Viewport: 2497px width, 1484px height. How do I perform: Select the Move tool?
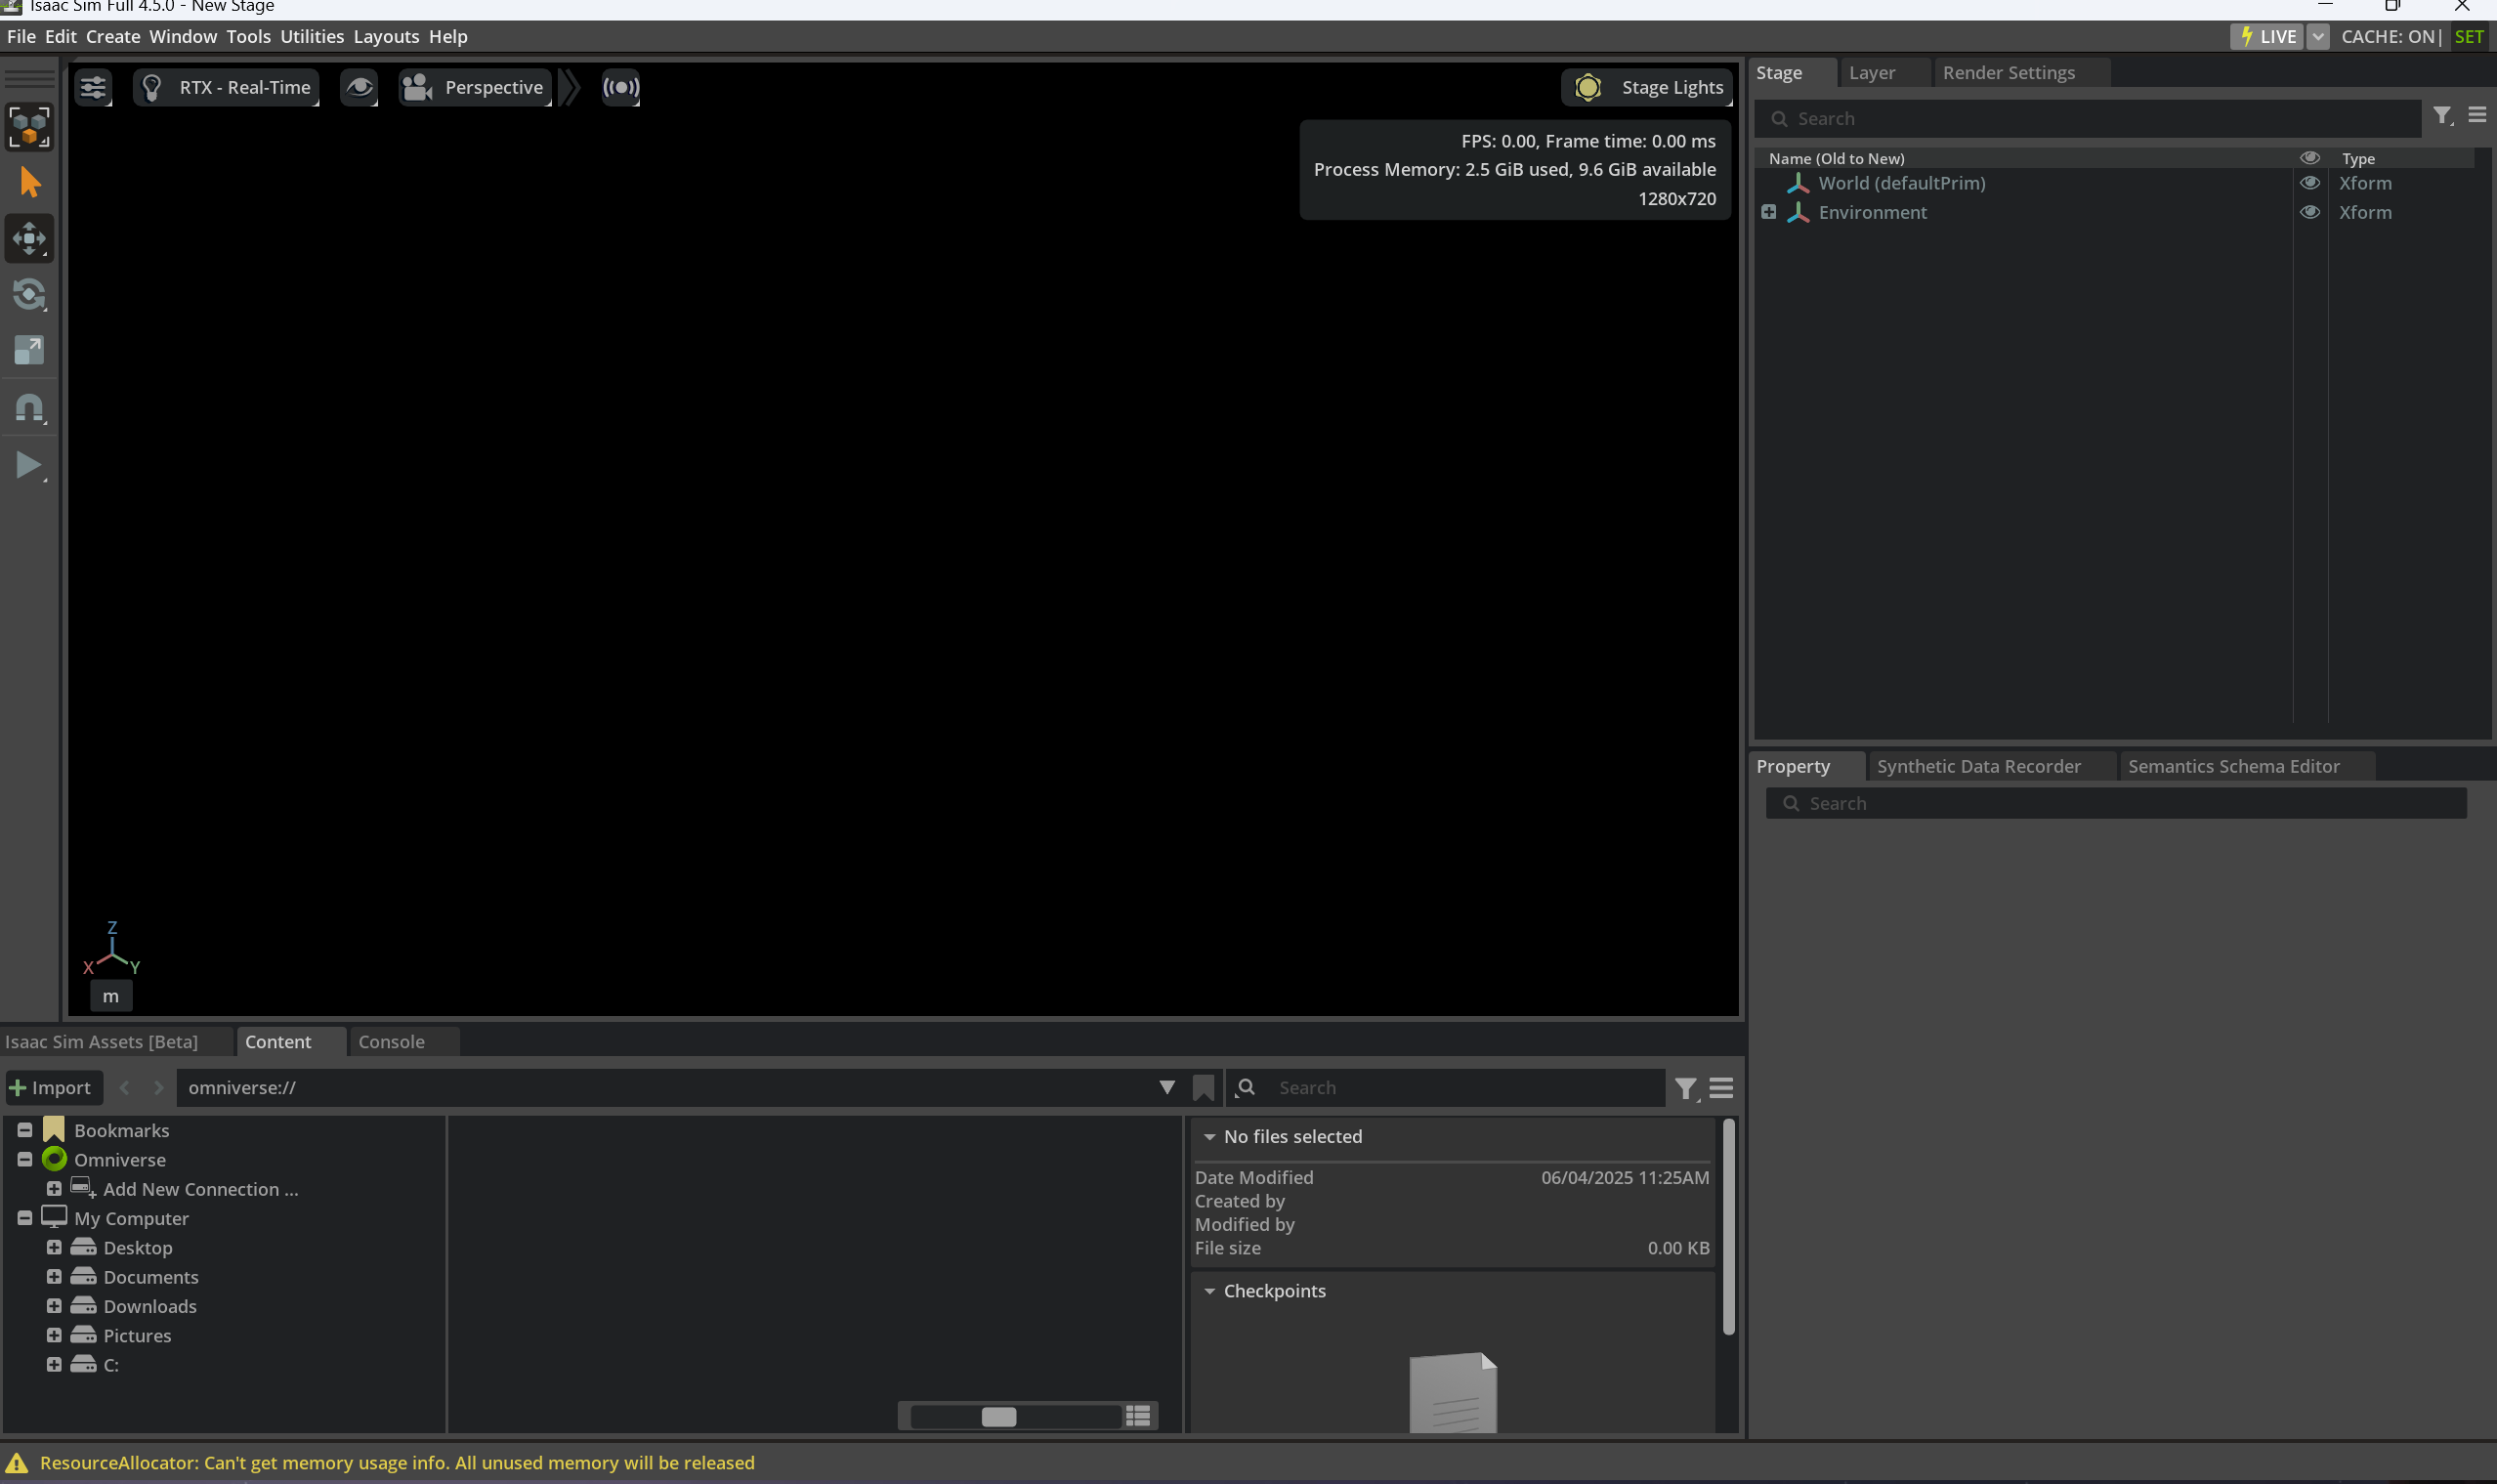pyautogui.click(x=30, y=238)
